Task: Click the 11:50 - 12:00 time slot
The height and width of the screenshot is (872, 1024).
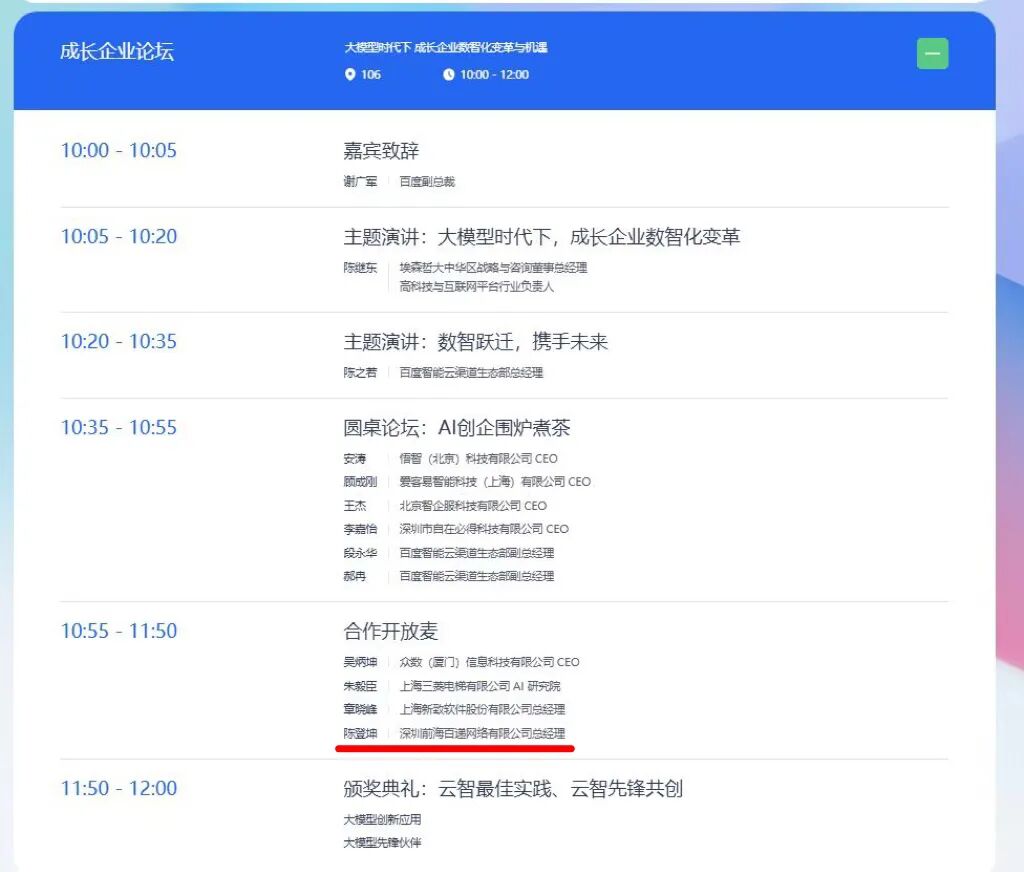Action: (x=119, y=788)
